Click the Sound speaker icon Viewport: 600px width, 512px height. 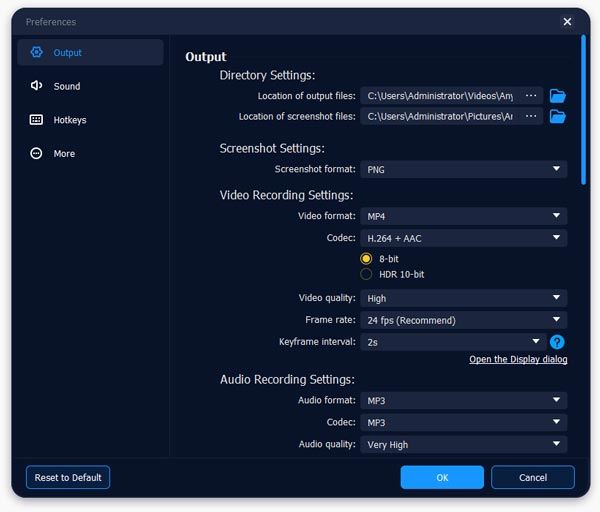(x=37, y=86)
